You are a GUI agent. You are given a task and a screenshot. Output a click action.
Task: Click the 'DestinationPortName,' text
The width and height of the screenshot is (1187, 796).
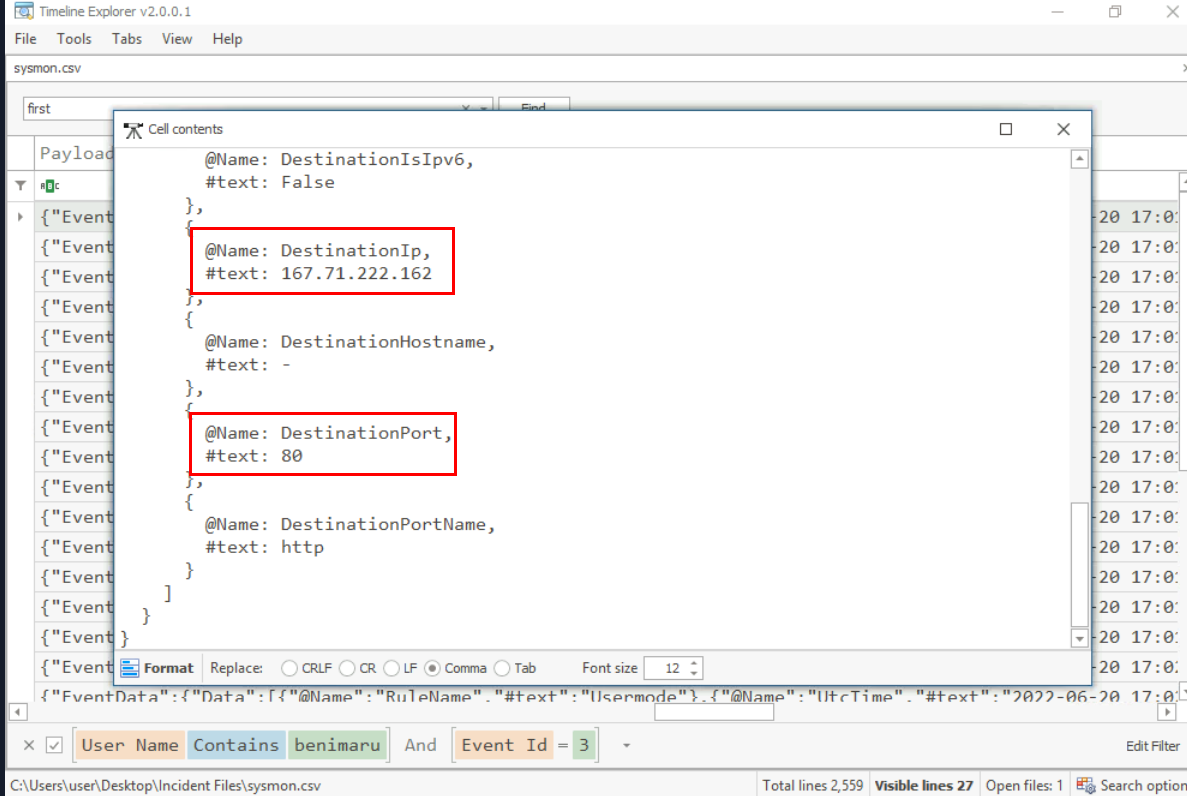click(x=388, y=524)
